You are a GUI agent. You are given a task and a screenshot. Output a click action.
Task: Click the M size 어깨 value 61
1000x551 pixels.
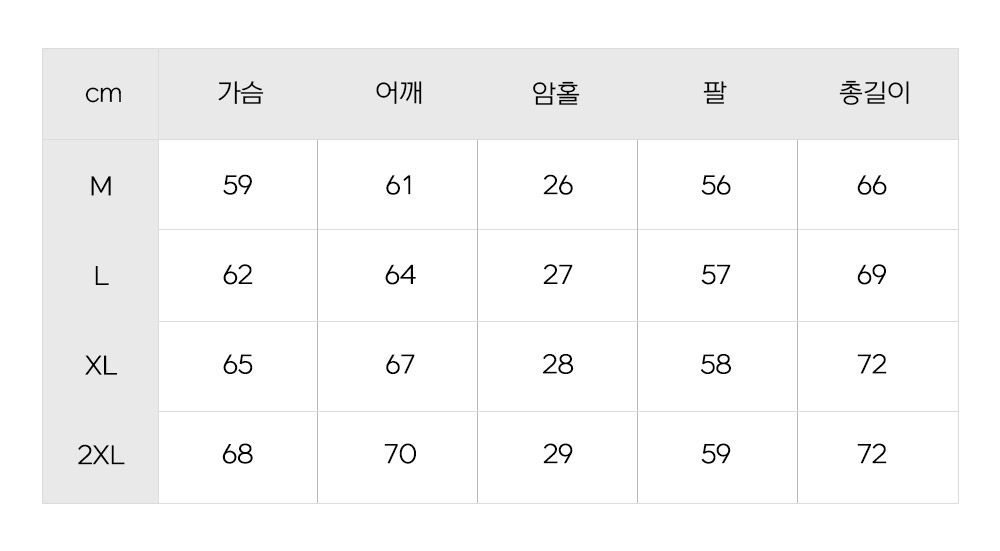click(x=399, y=186)
